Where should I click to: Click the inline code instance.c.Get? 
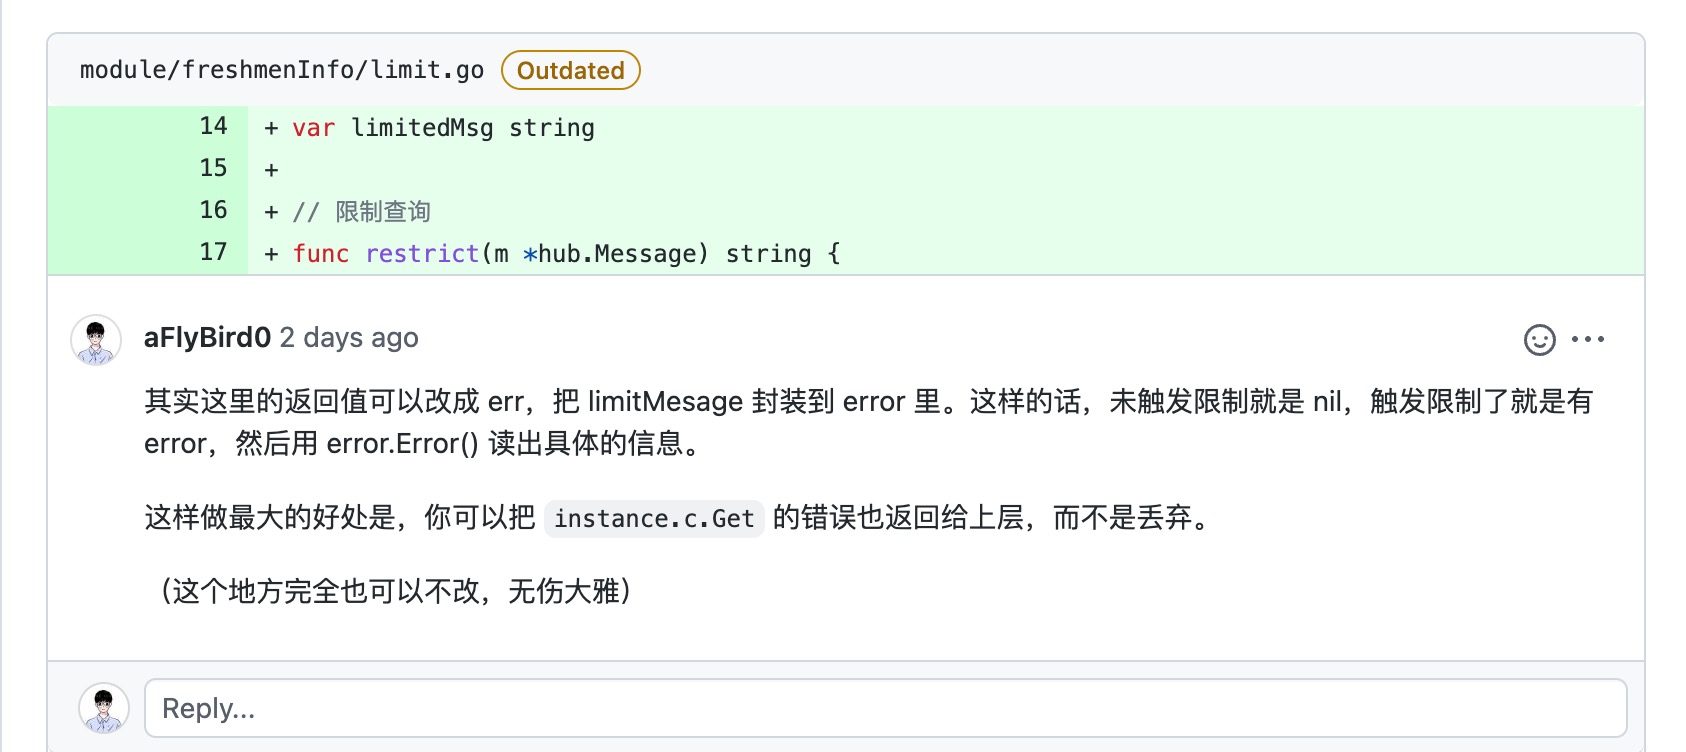pos(653,519)
